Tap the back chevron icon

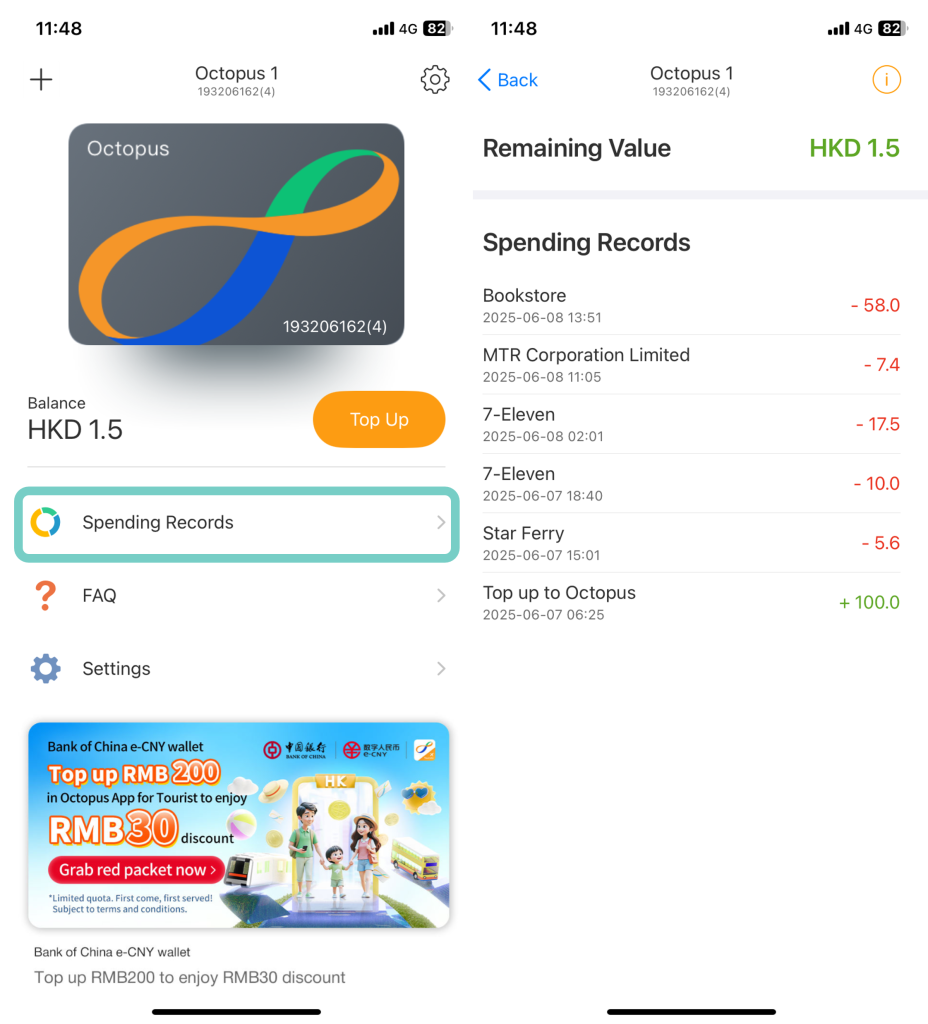[x=485, y=80]
